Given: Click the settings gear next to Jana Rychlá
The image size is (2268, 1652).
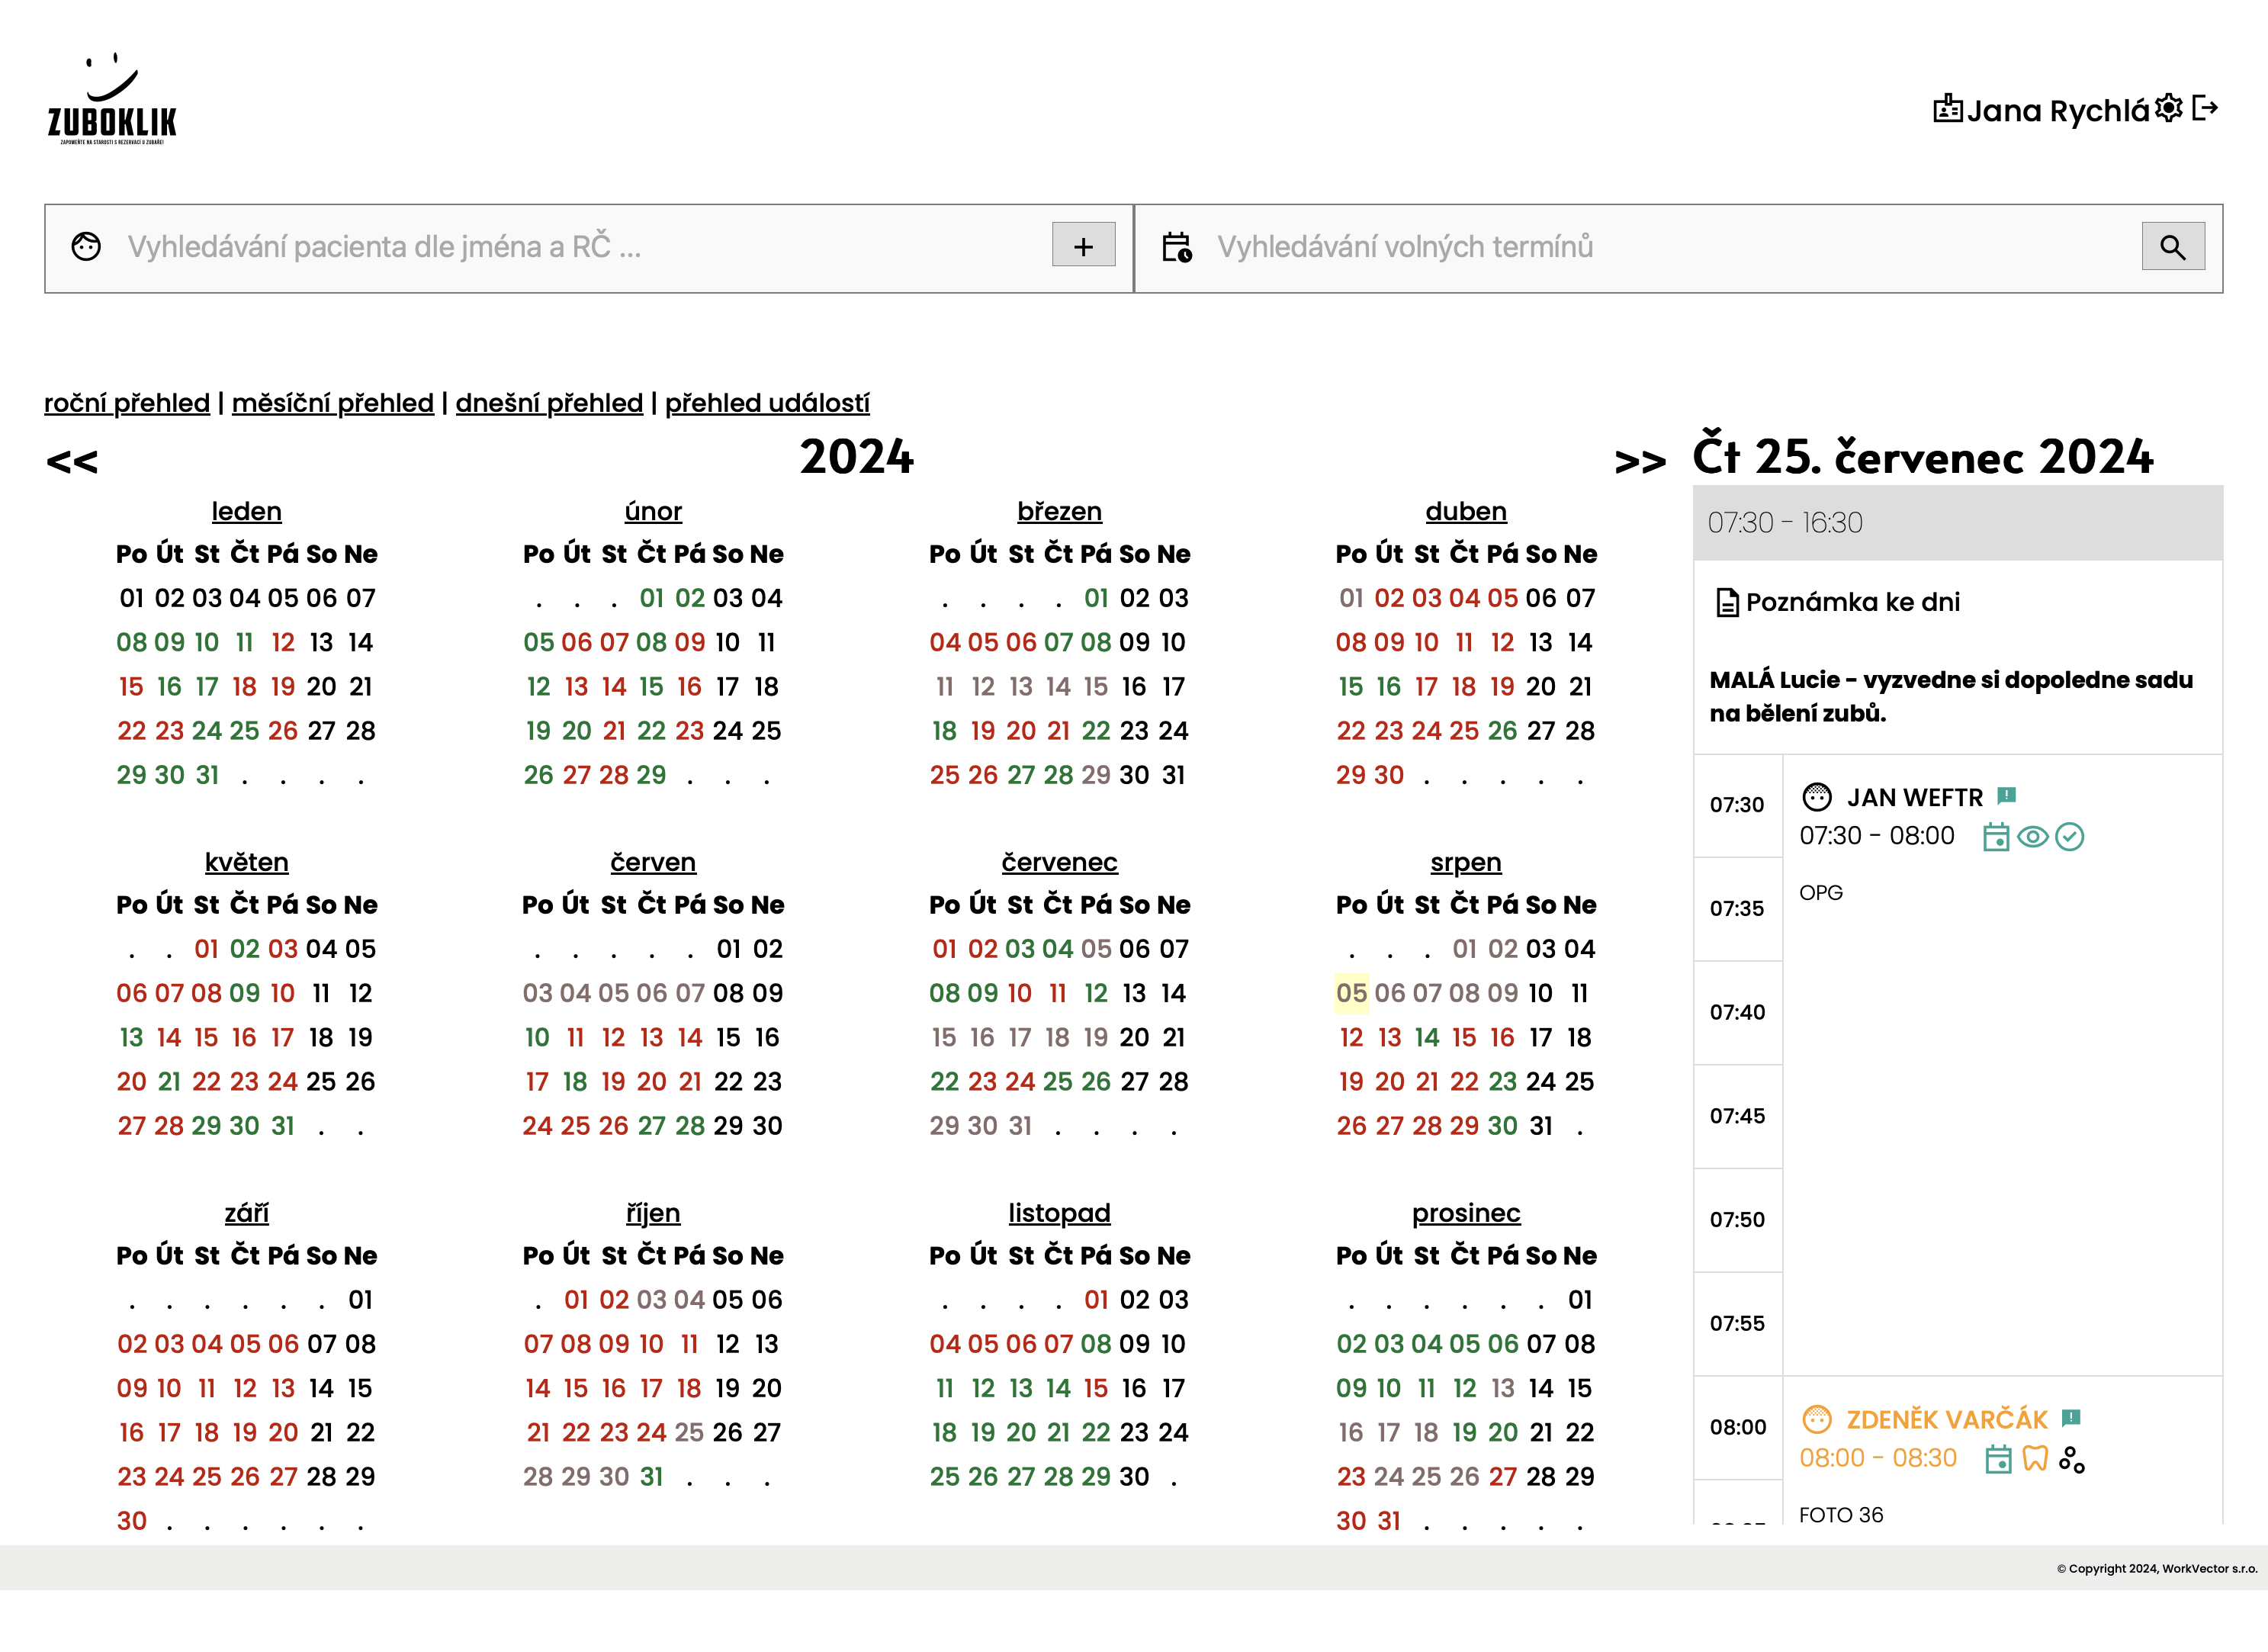Looking at the screenshot, I should (2168, 108).
